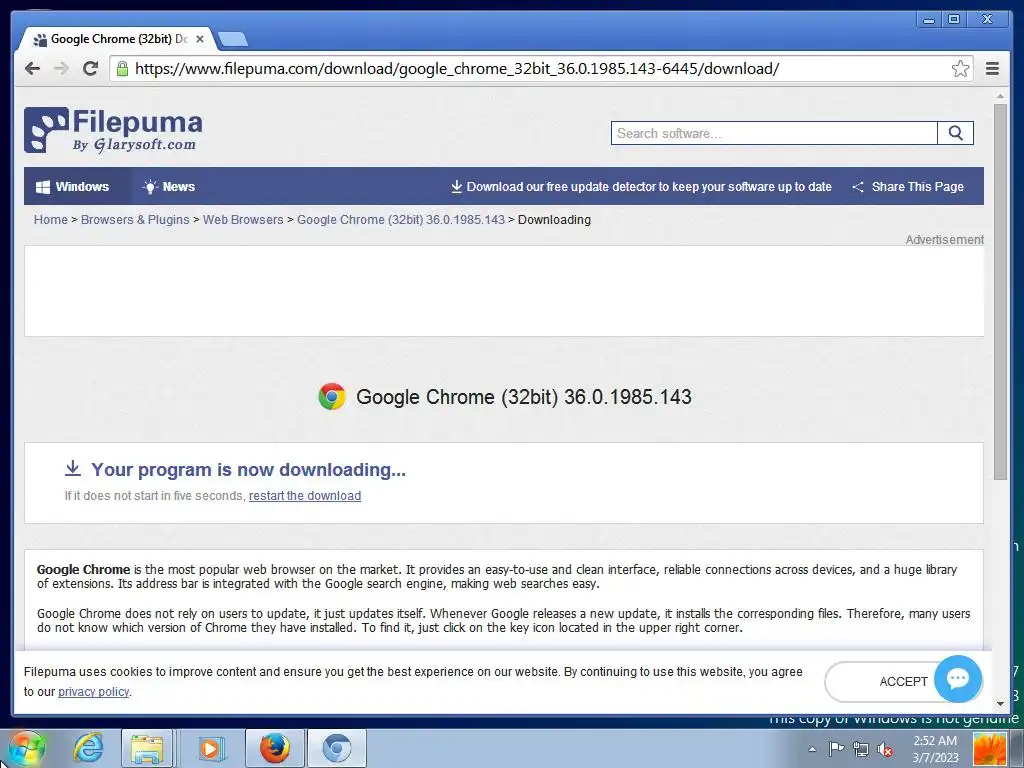This screenshot has width=1024, height=768.
Task: Show hidden tray icons arrow
Action: point(812,749)
